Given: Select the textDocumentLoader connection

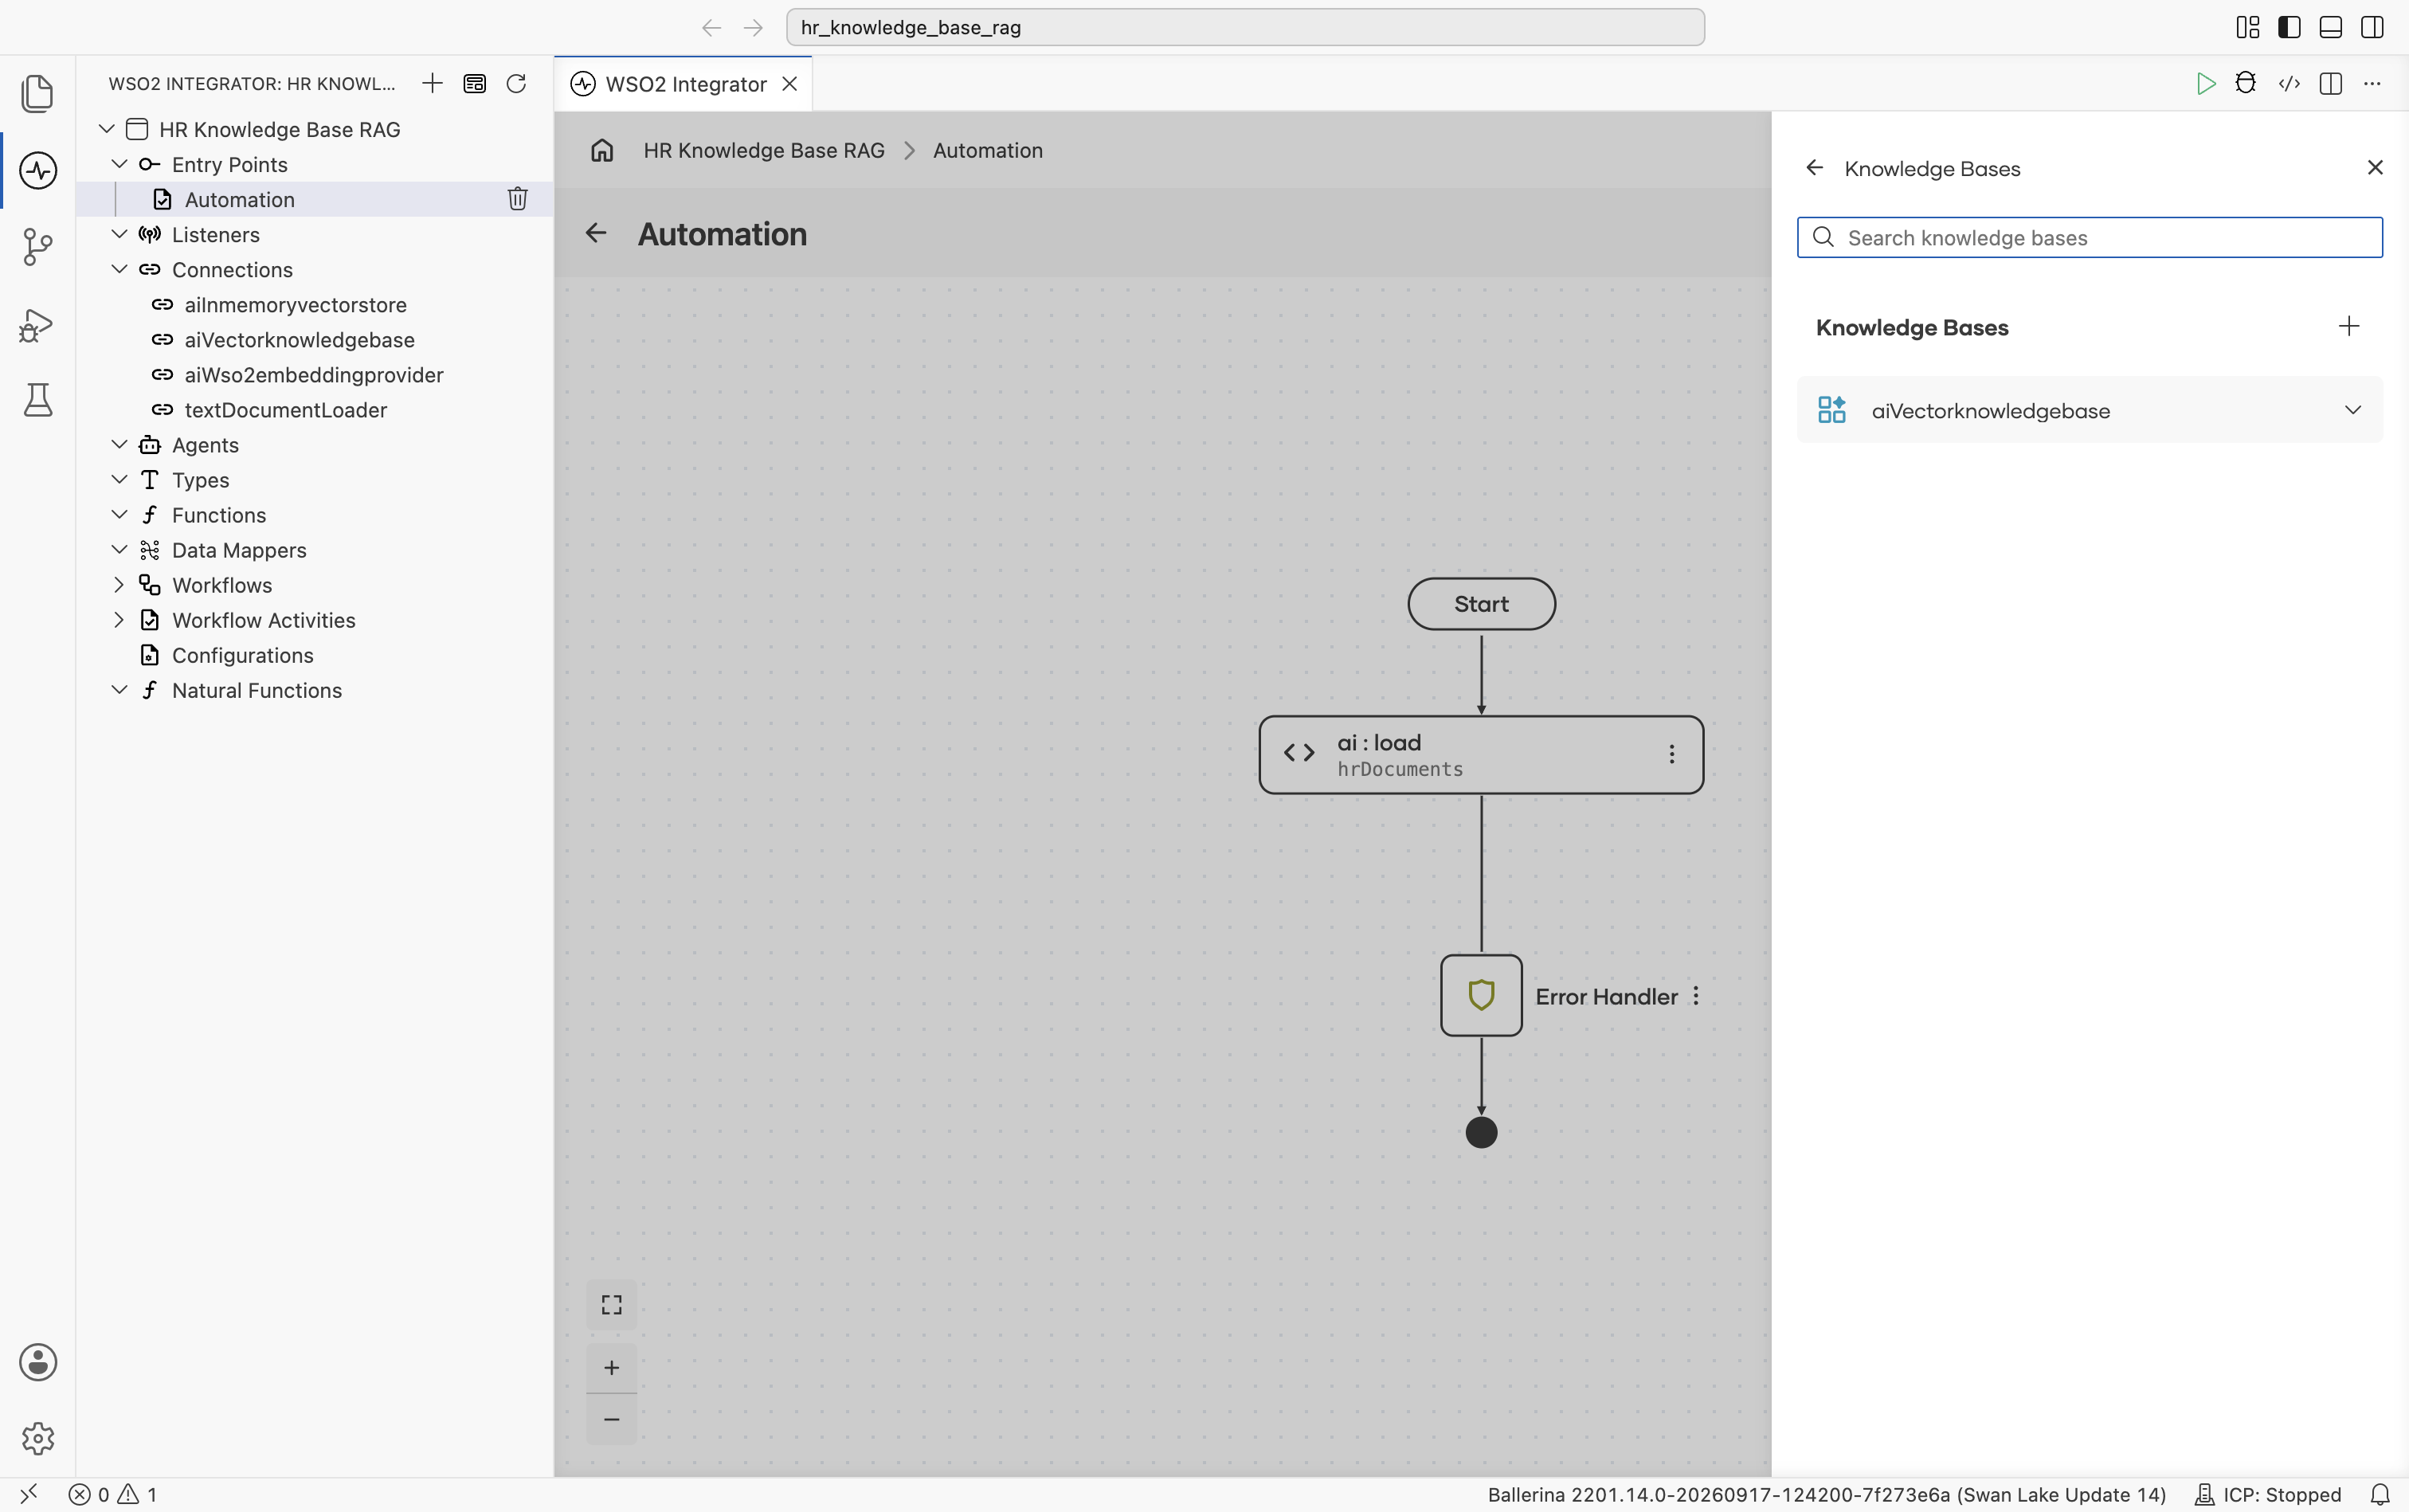Looking at the screenshot, I should 285,410.
